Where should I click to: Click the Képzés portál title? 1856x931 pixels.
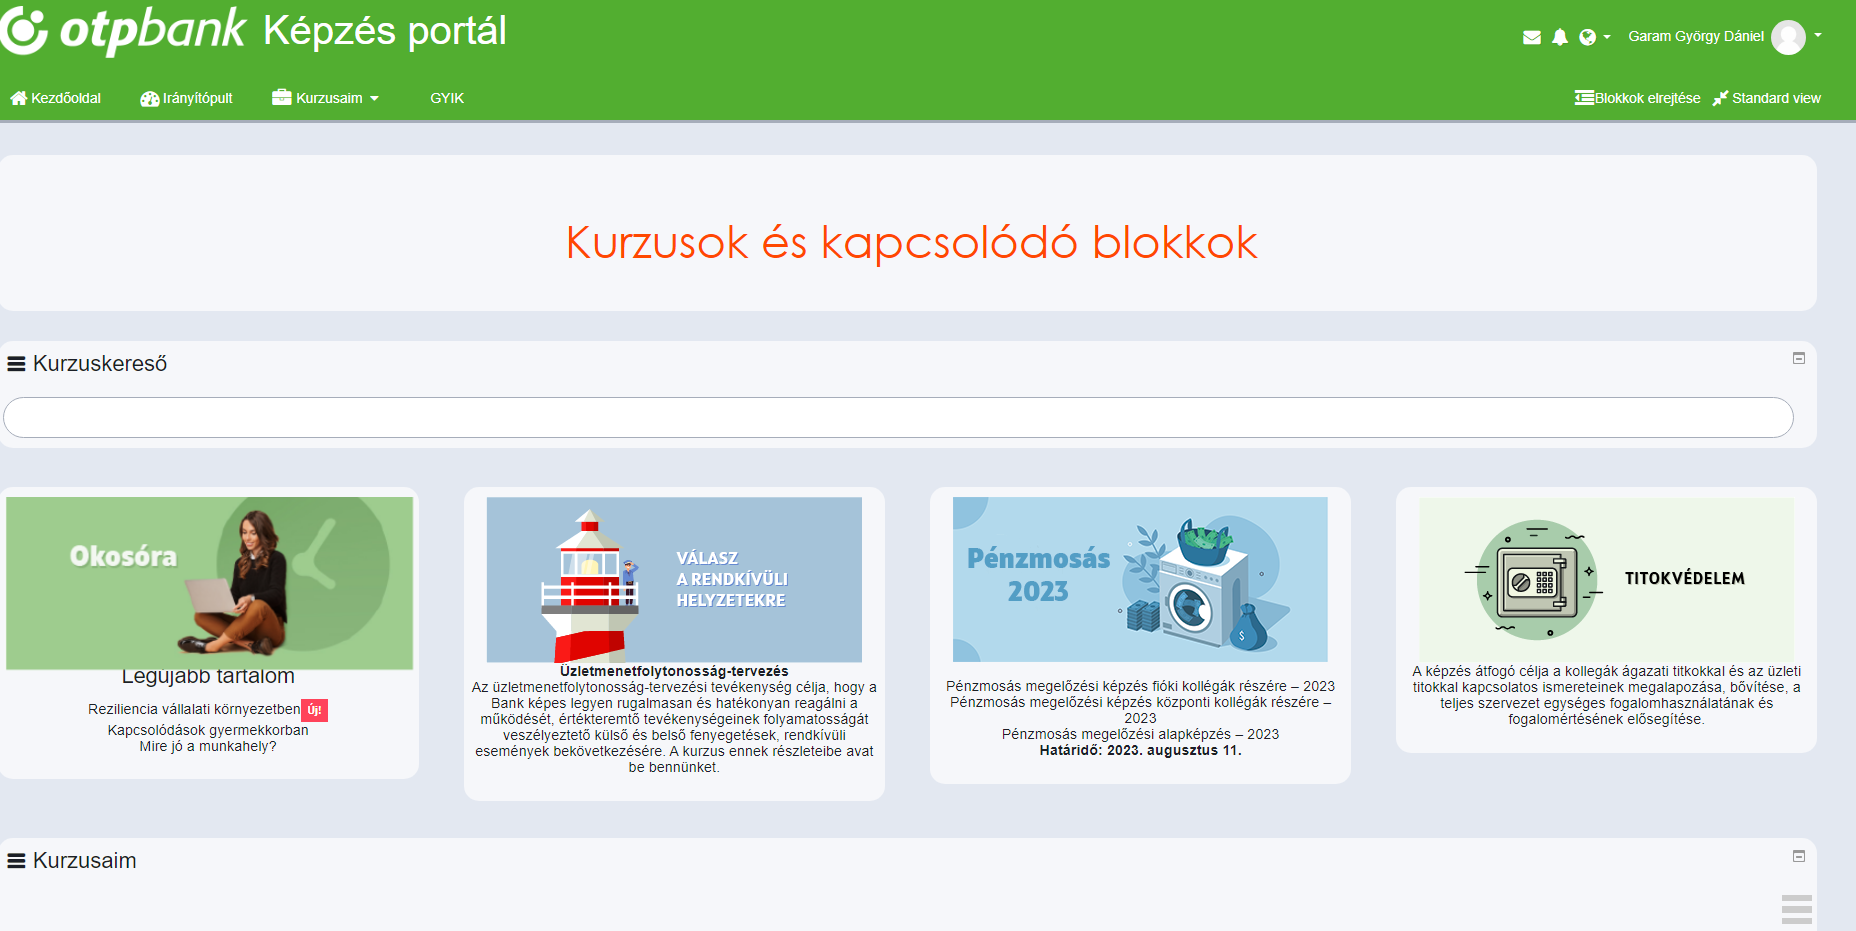click(385, 31)
